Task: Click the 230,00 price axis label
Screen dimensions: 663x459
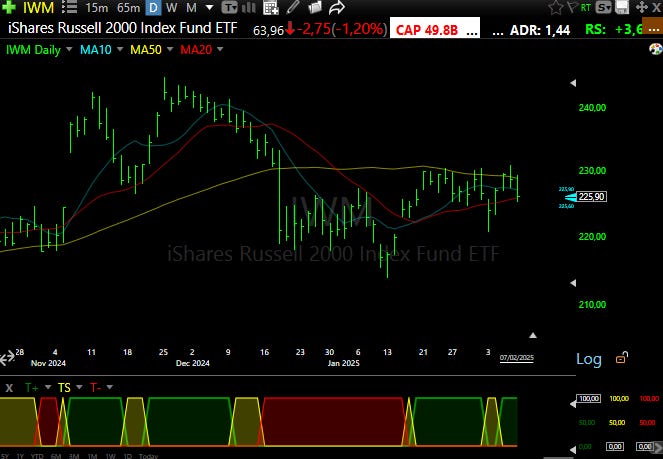Action: click(x=592, y=171)
